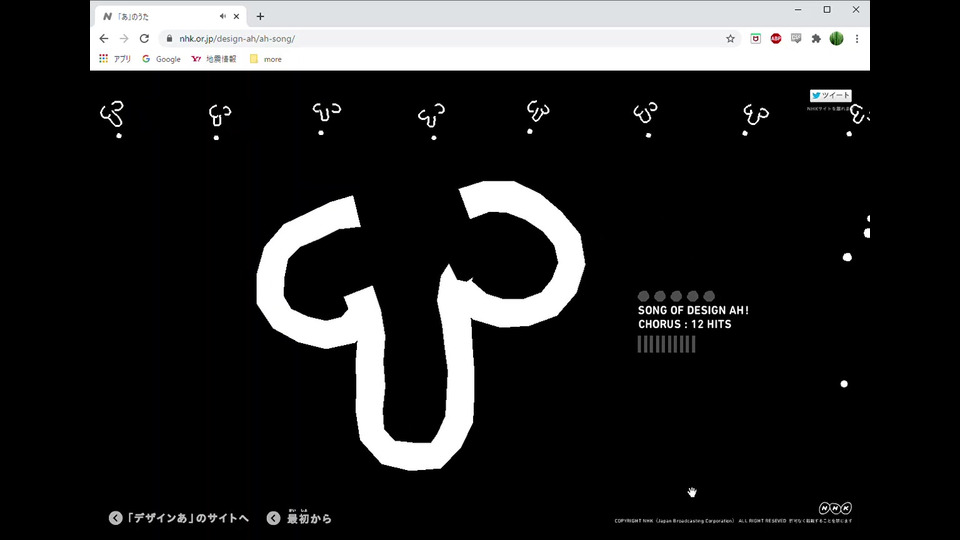
Task: Minimize the Chrome window
Action: (798, 10)
